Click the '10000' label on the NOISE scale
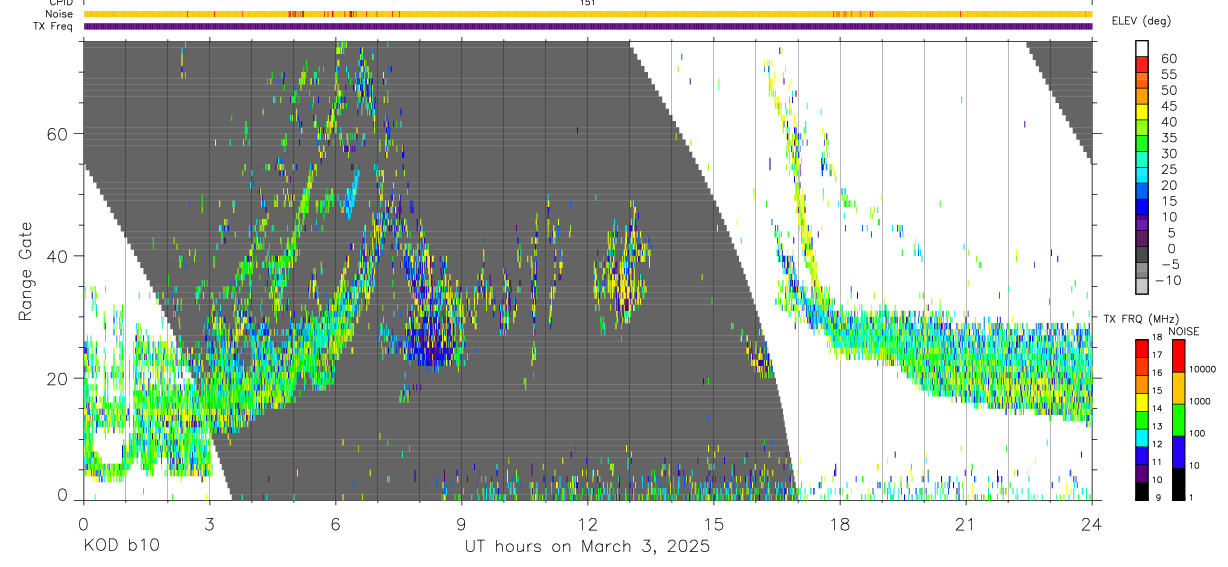Viewport: 1228px width, 567px height. [x=1204, y=370]
